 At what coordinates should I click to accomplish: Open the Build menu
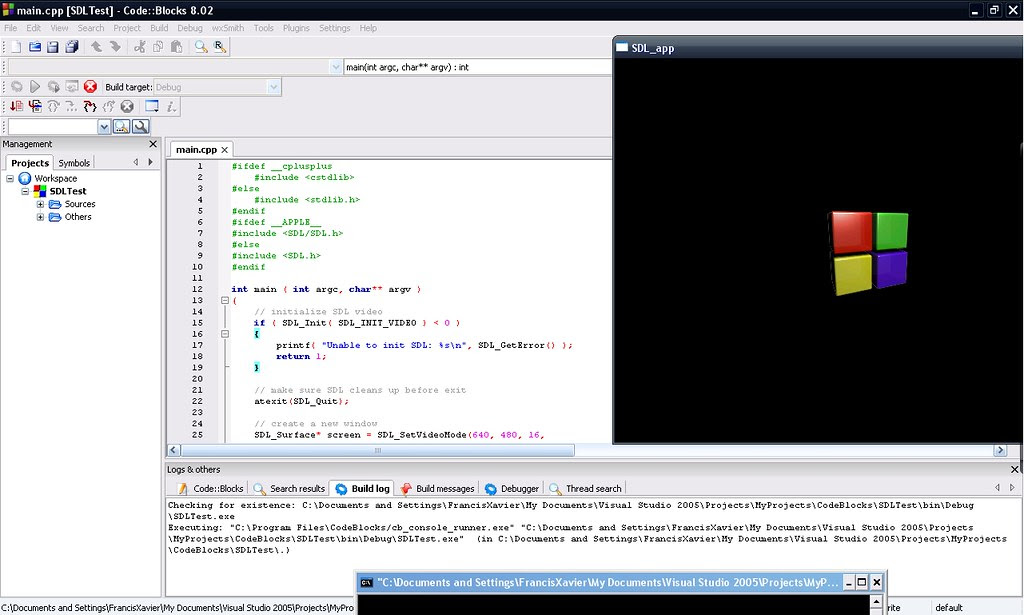(159, 28)
